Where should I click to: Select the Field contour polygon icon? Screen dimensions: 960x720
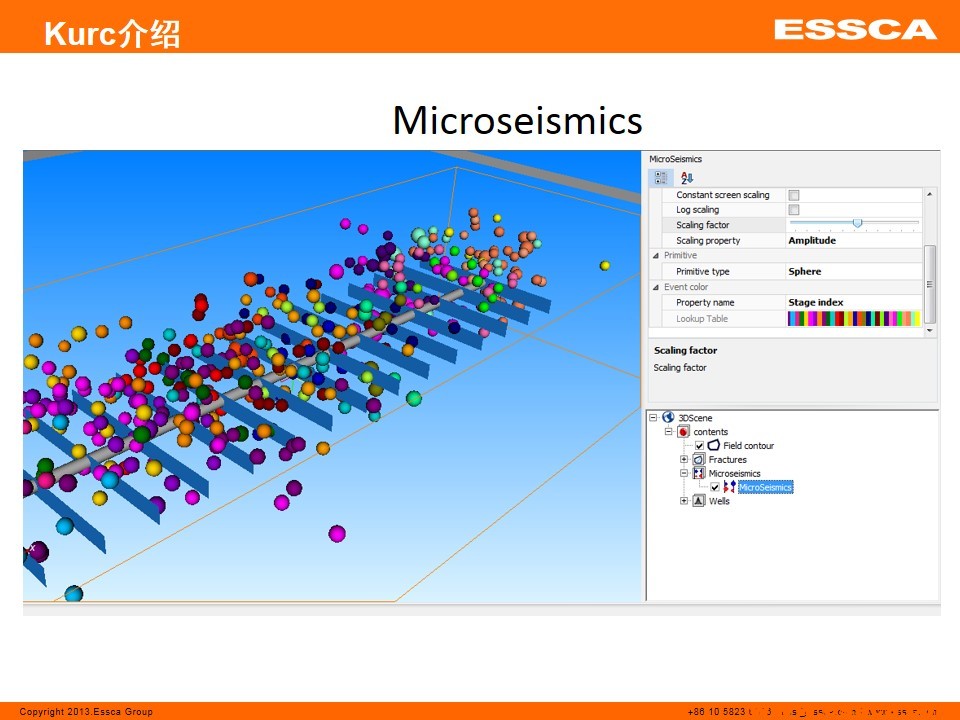point(714,445)
